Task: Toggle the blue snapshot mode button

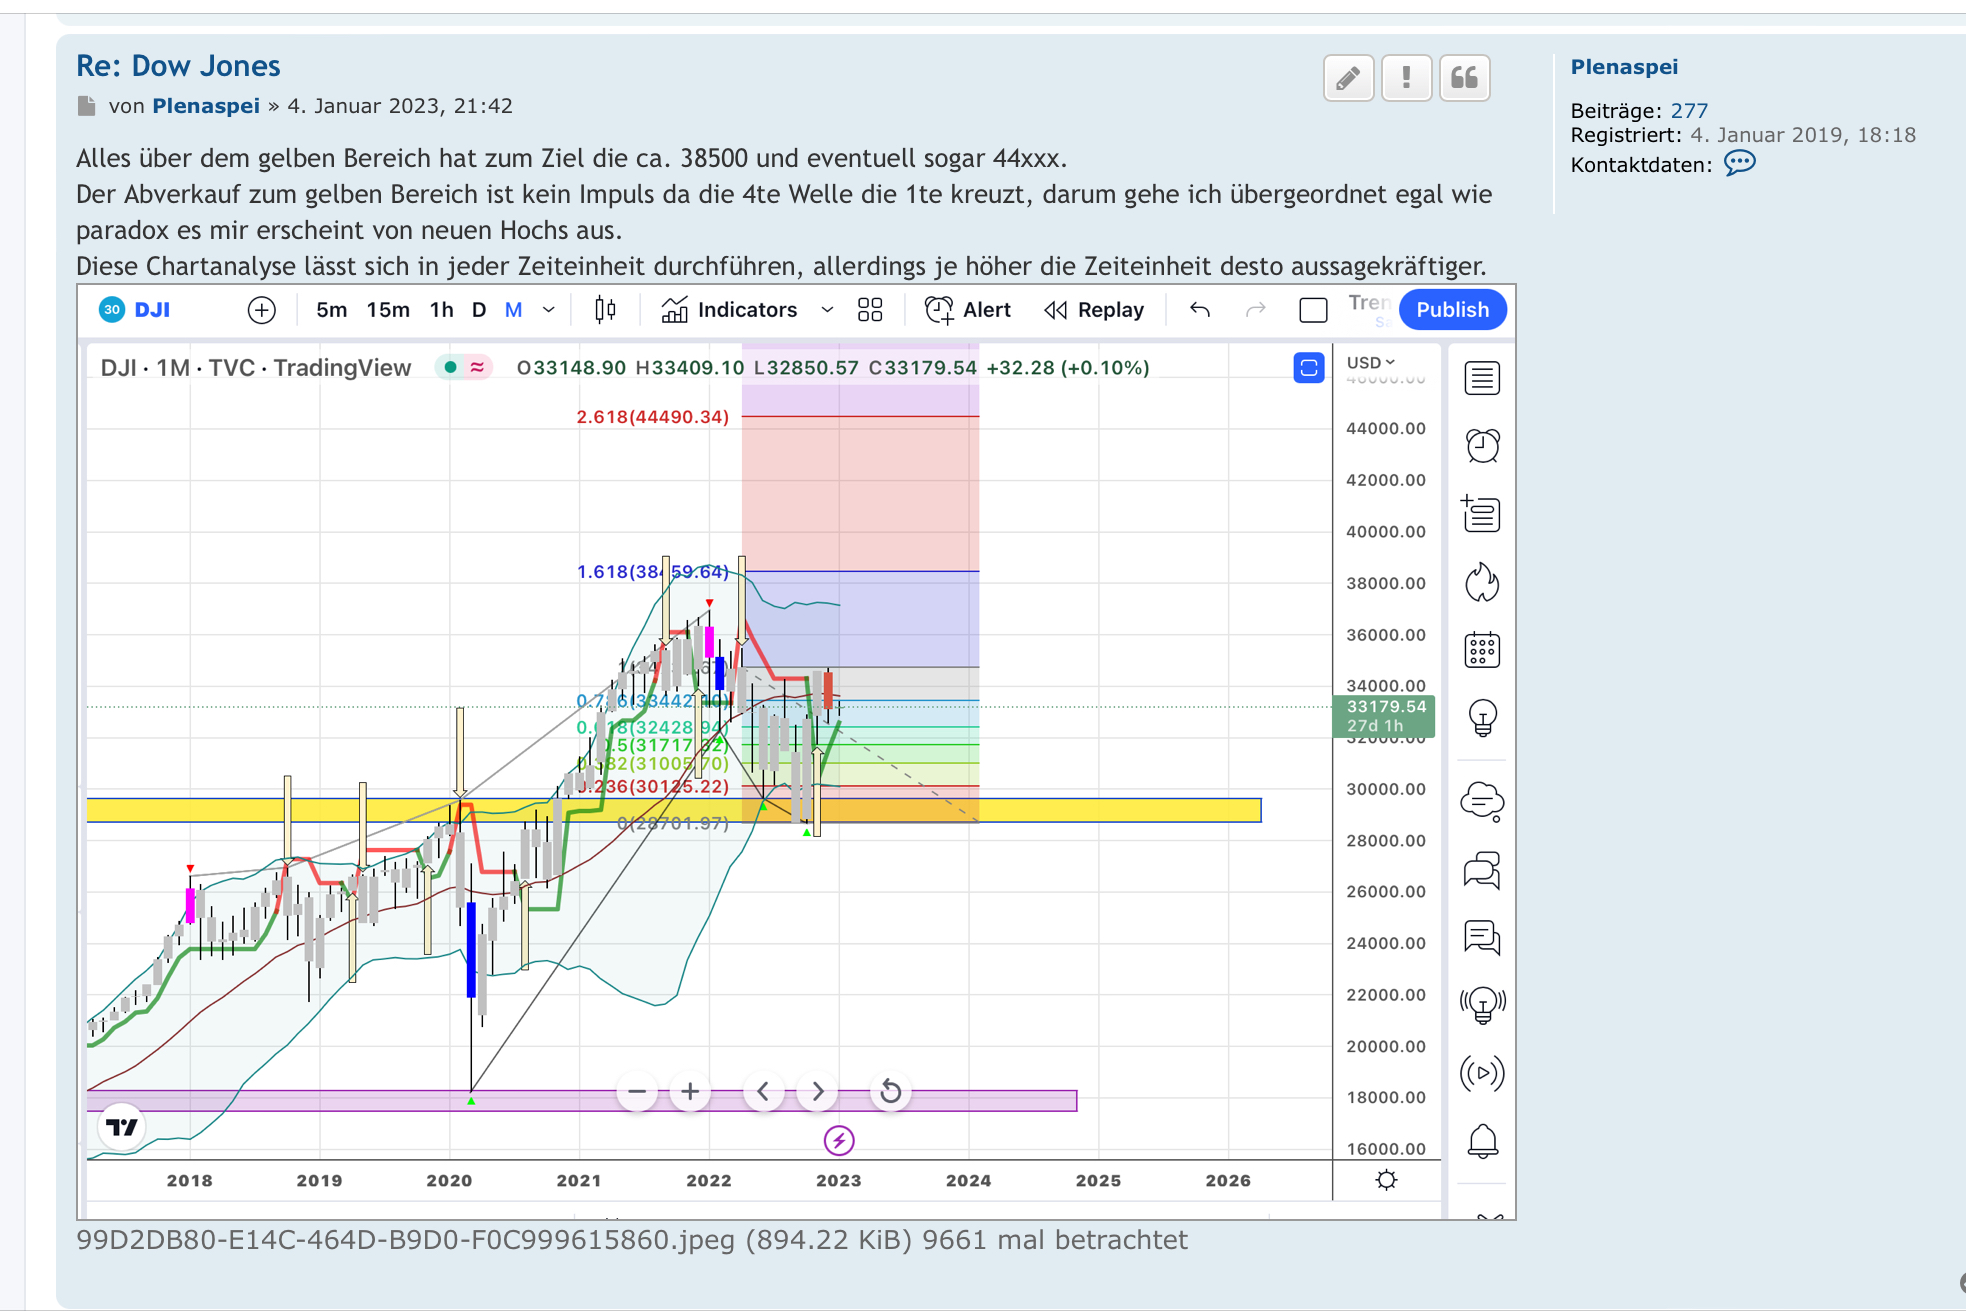Action: 1308,368
